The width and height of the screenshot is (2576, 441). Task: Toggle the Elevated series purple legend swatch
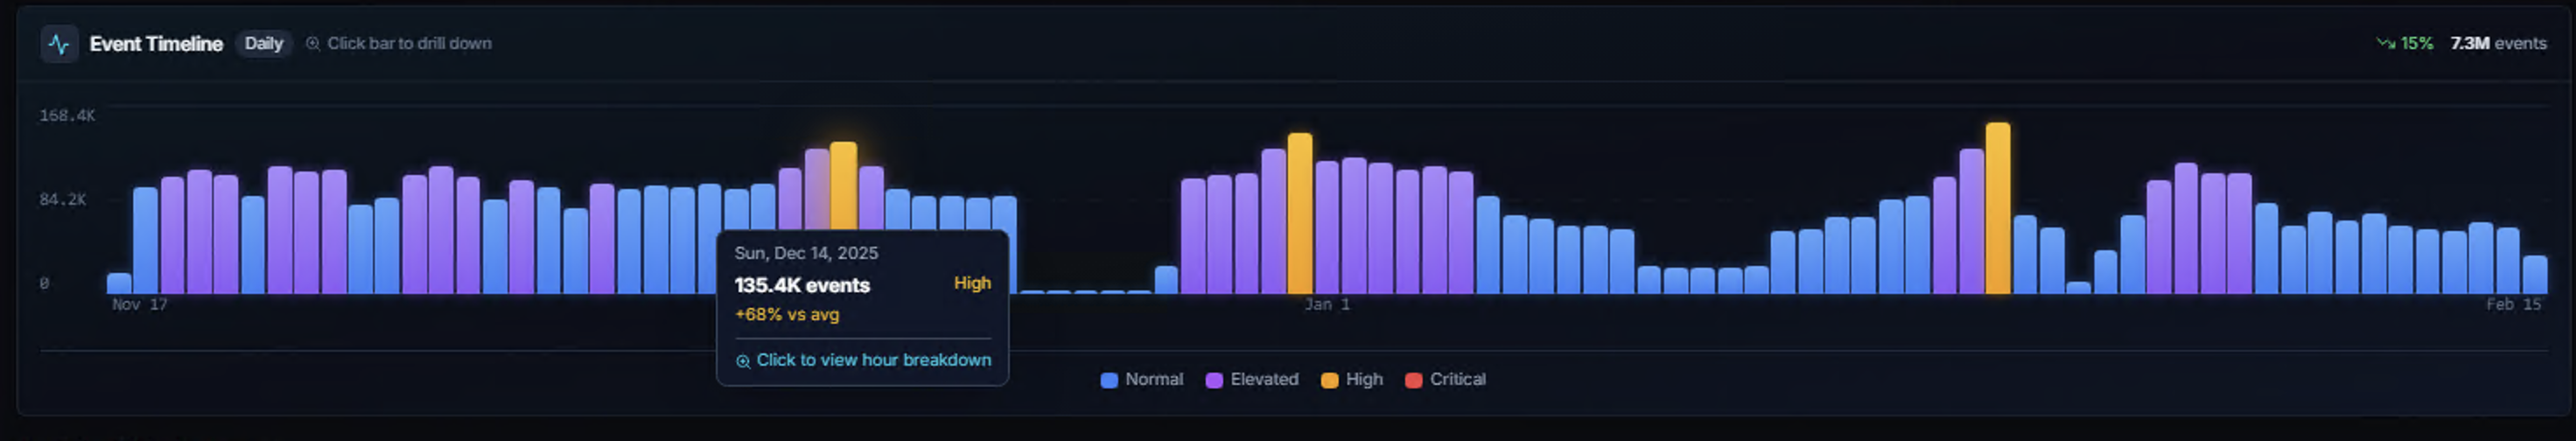pos(1214,380)
